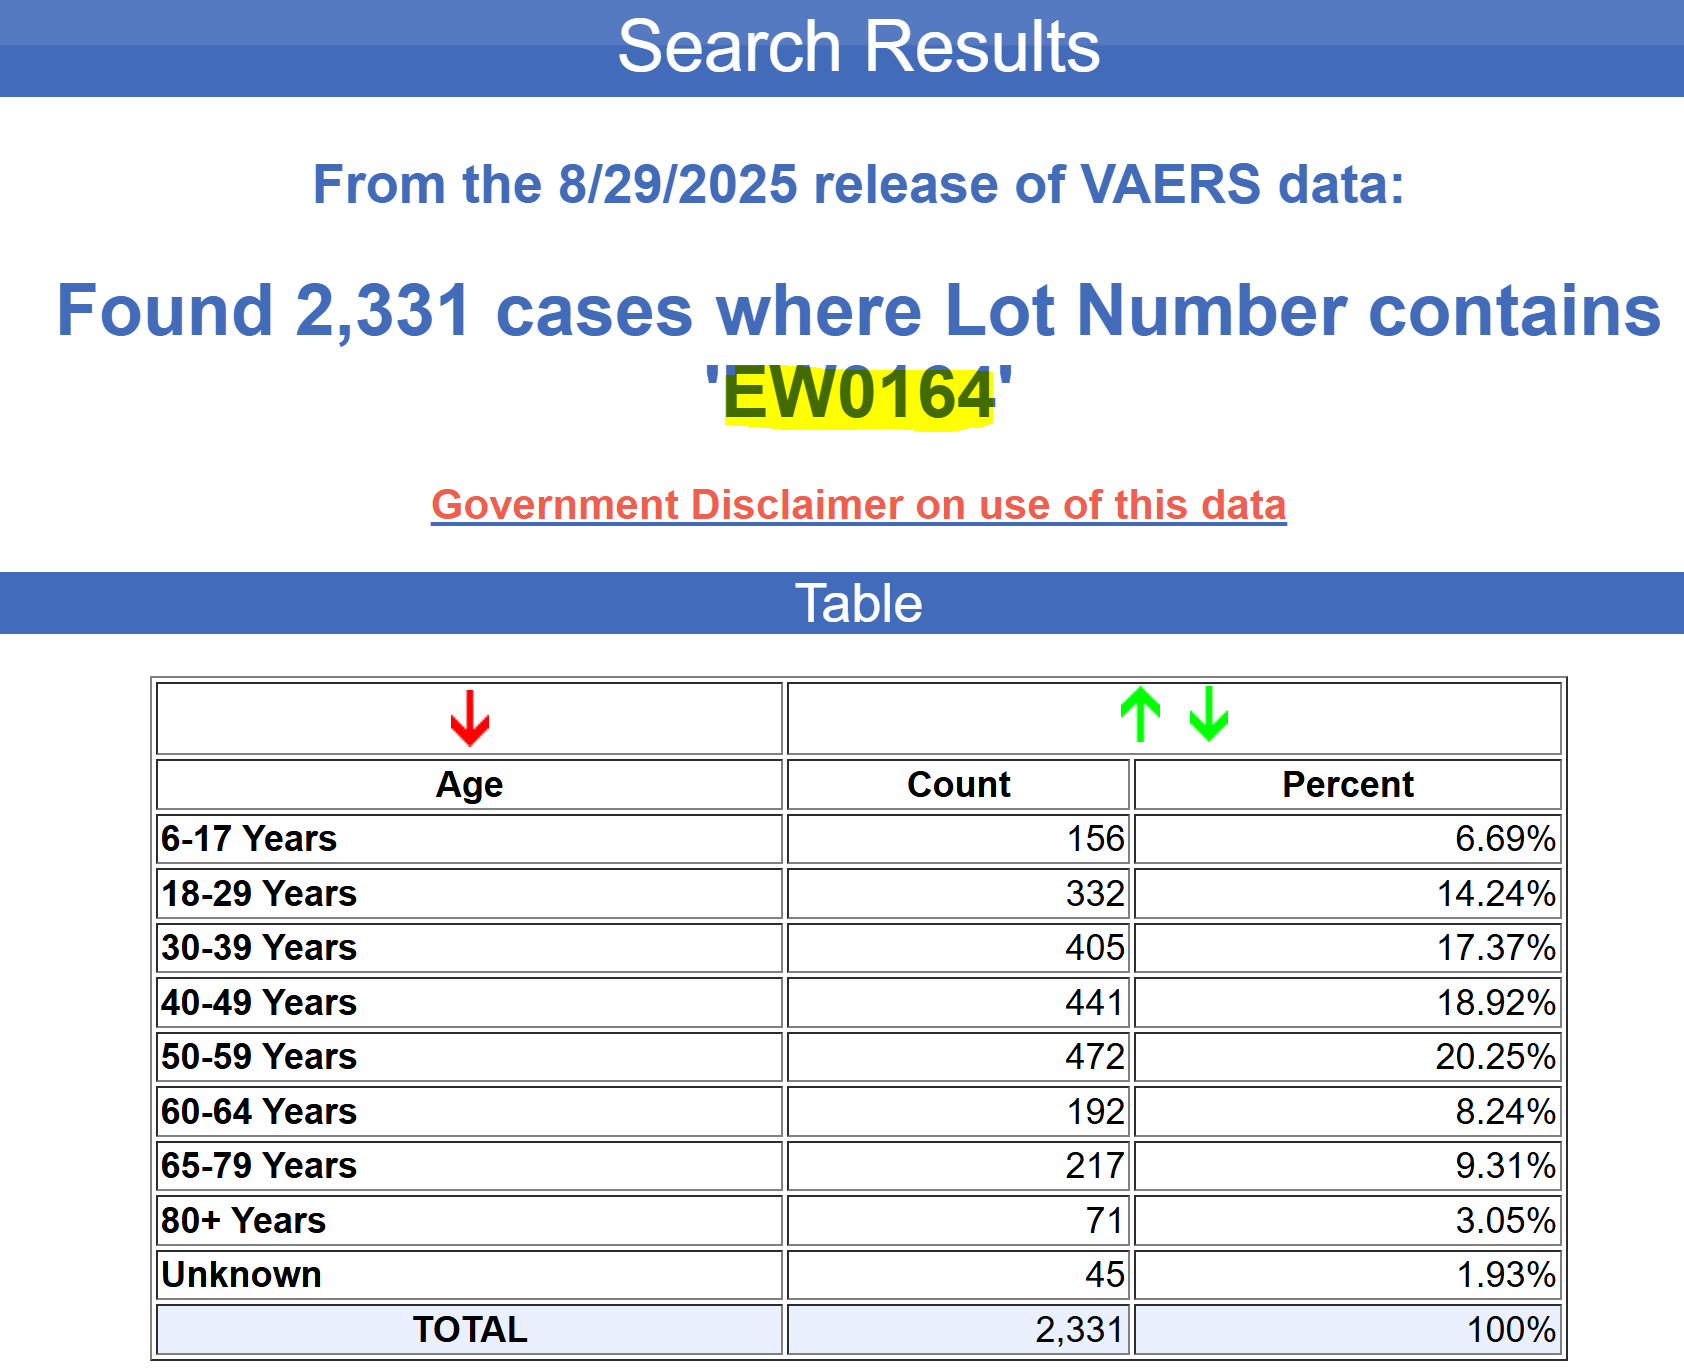Viewport: 1684px width, 1371px height.
Task: Select the '50-59 Years' row label
Action: pyautogui.click(x=259, y=1057)
